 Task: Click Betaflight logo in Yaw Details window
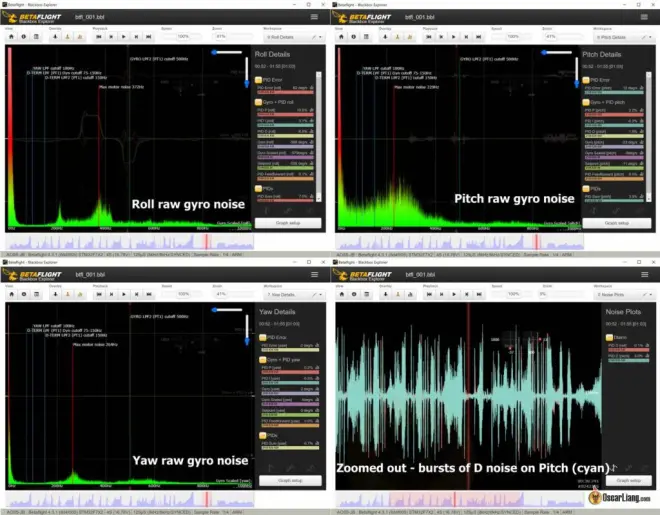pos(32,275)
